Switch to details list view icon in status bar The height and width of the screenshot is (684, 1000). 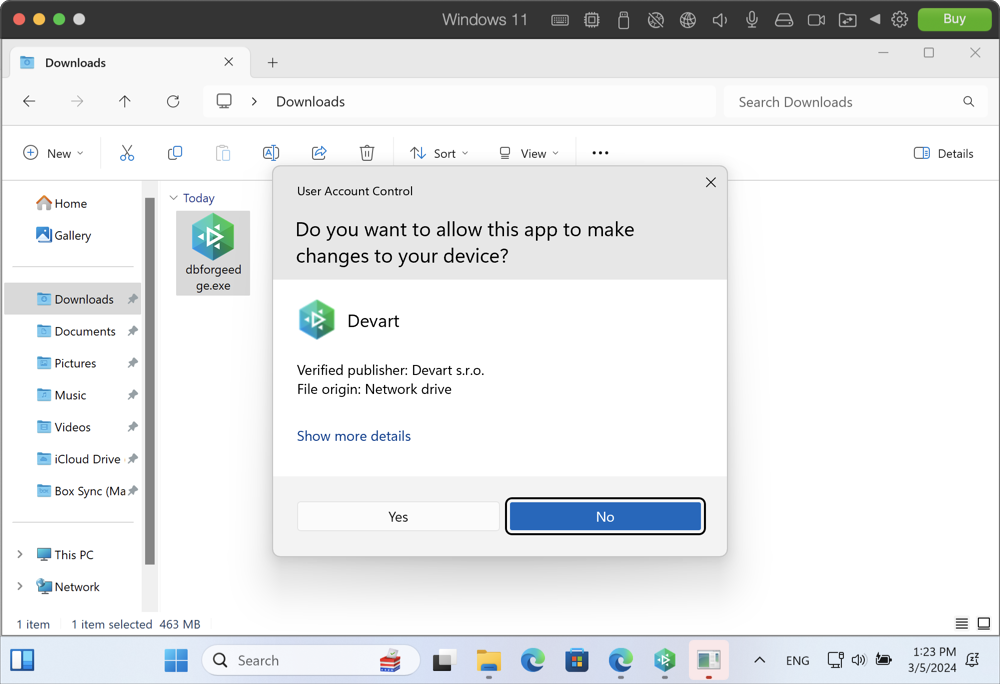[962, 623]
